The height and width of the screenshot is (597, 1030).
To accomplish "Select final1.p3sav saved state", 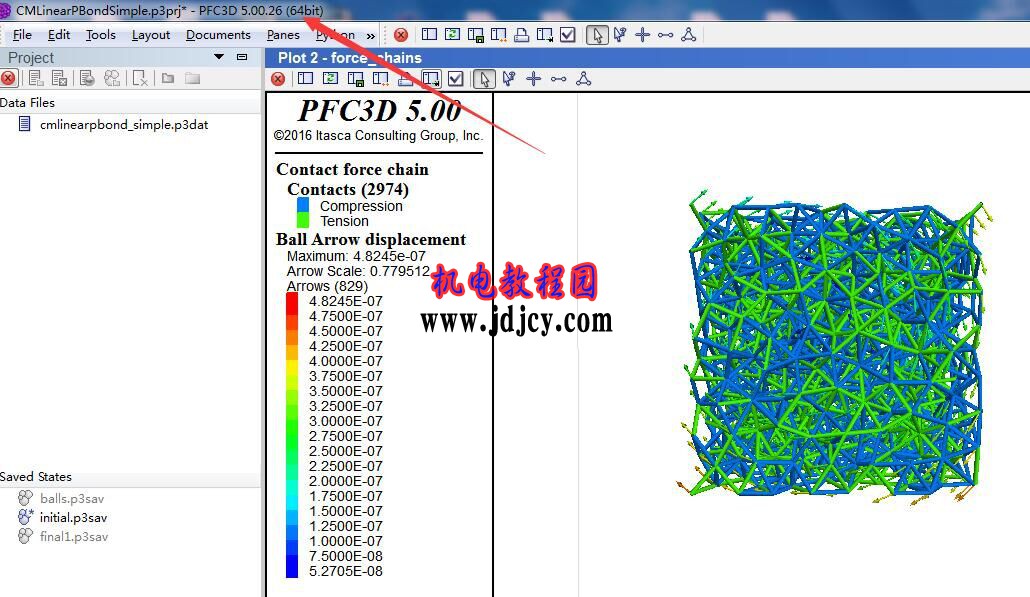I will (74, 537).
